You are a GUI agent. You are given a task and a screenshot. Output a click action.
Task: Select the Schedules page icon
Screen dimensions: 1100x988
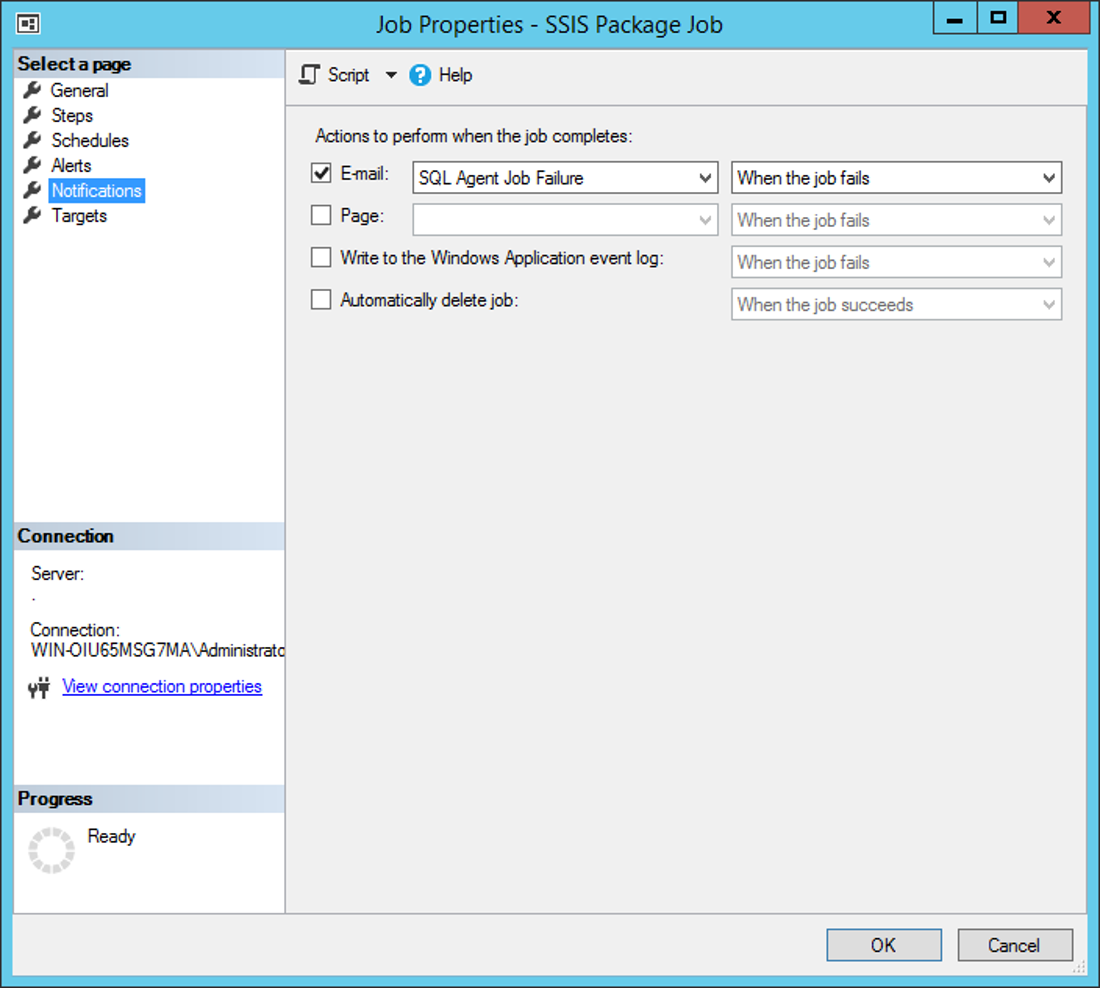point(31,140)
